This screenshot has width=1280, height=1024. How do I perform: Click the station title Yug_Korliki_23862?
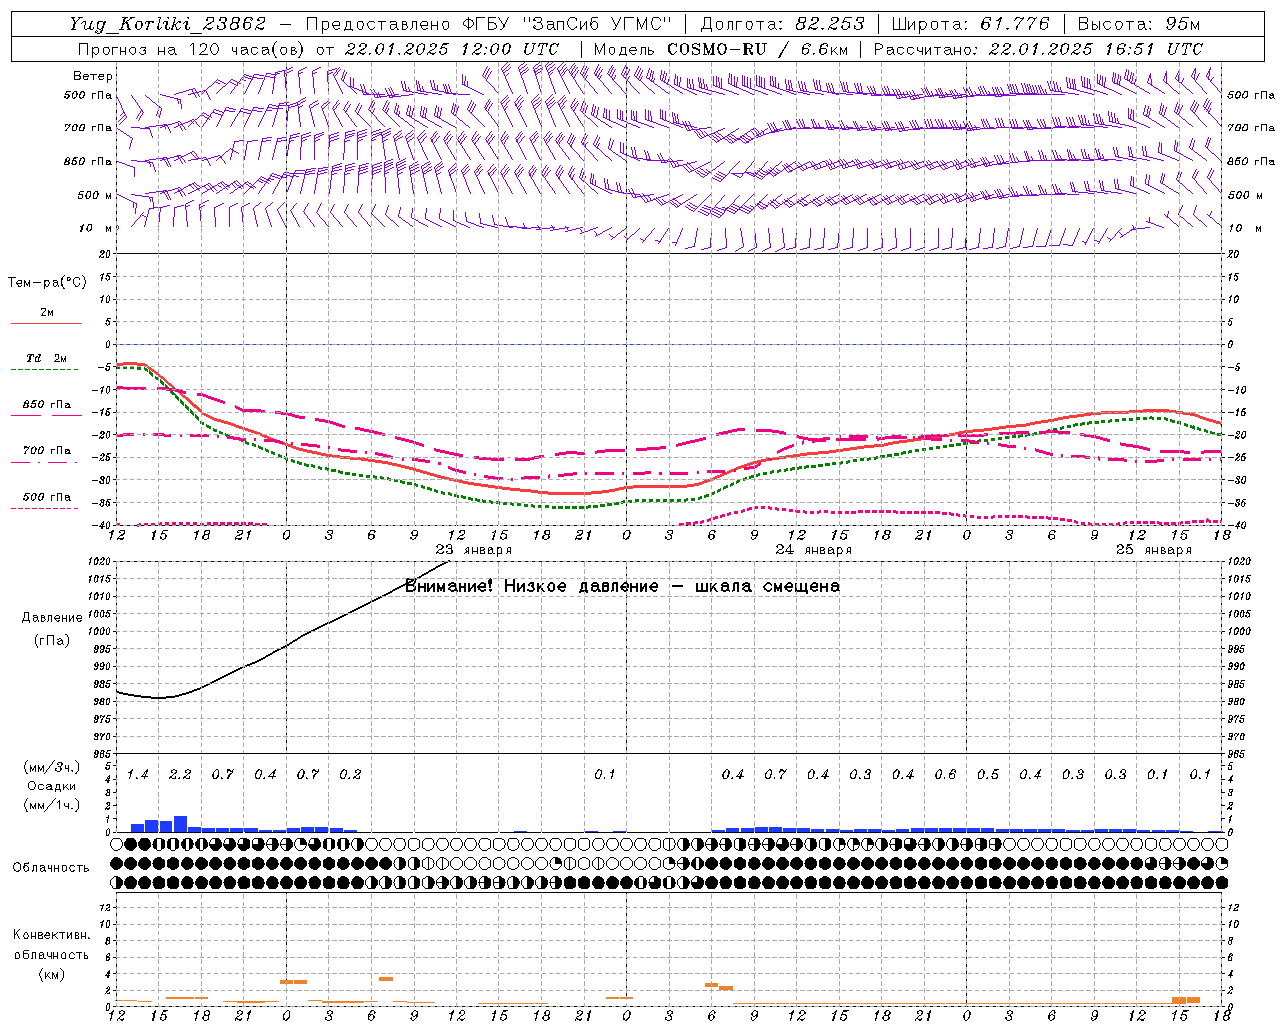pos(168,25)
